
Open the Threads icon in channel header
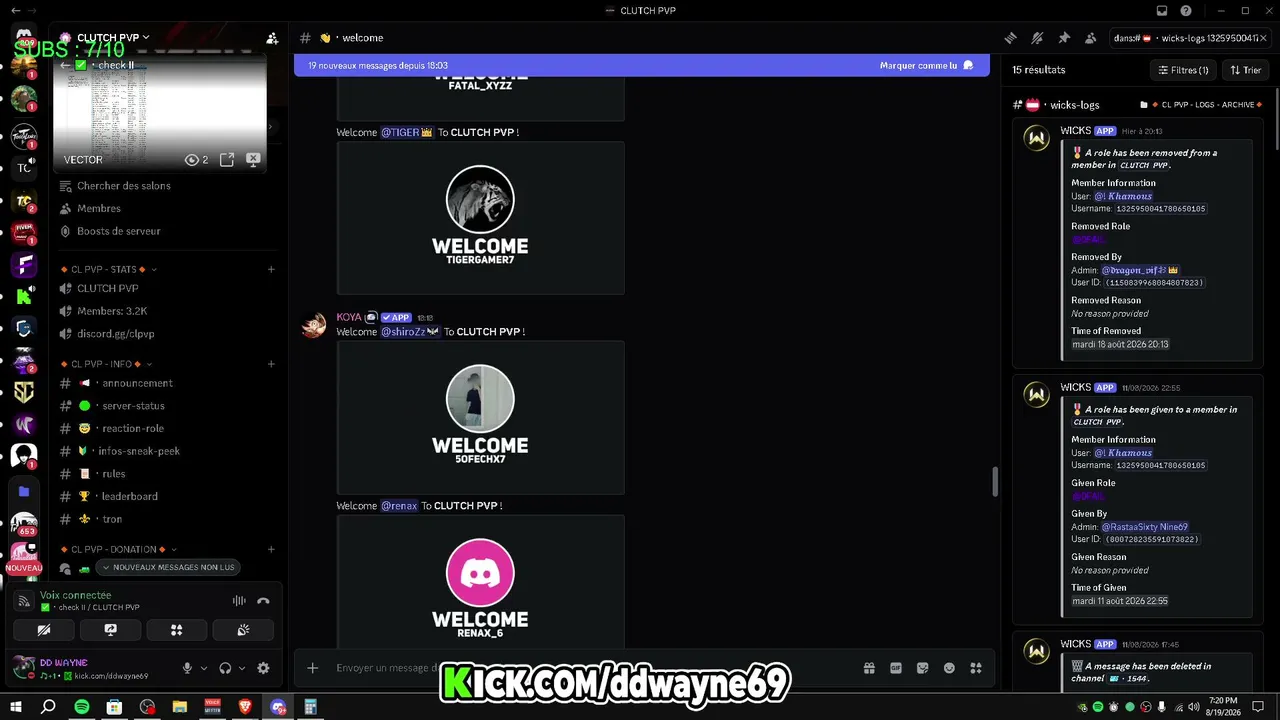(1010, 38)
